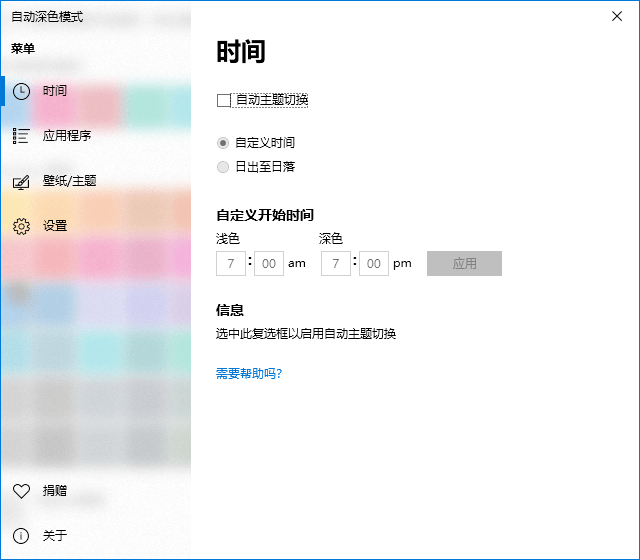Show the 关于 page

96,536
